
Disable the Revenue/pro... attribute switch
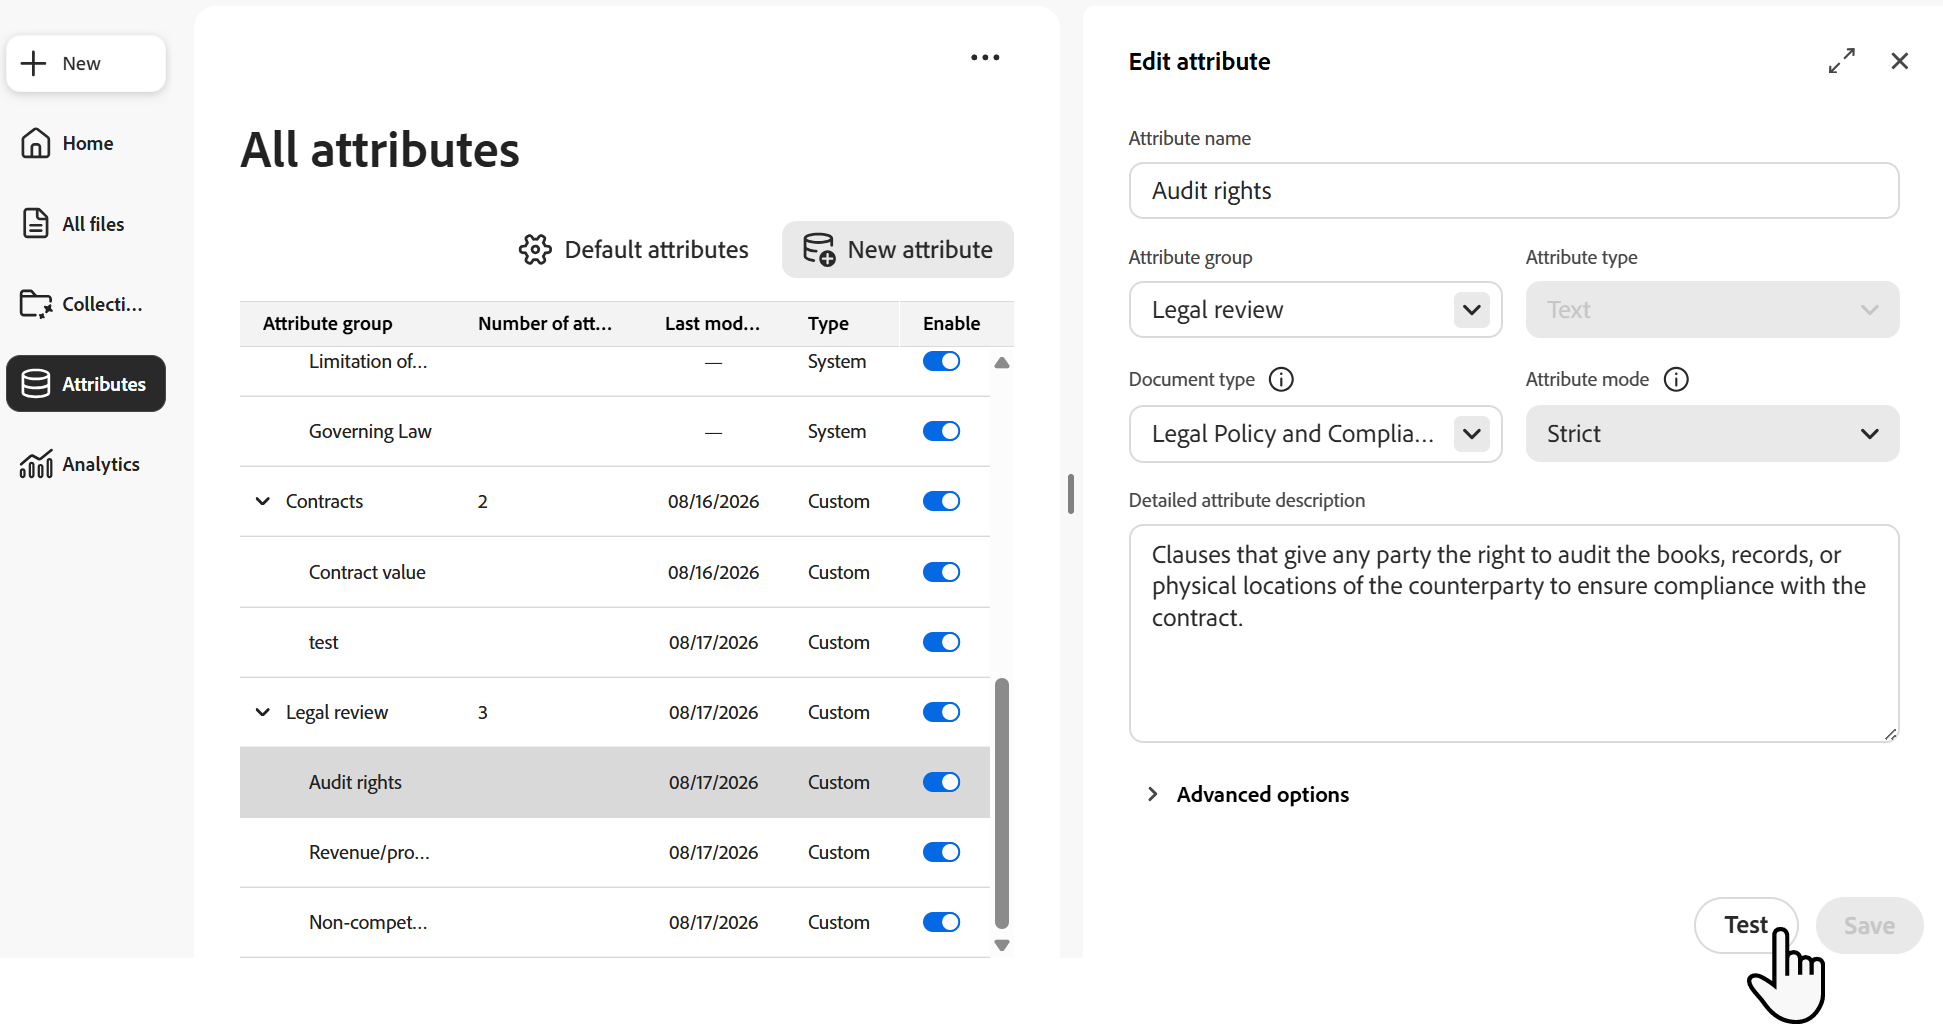941,852
